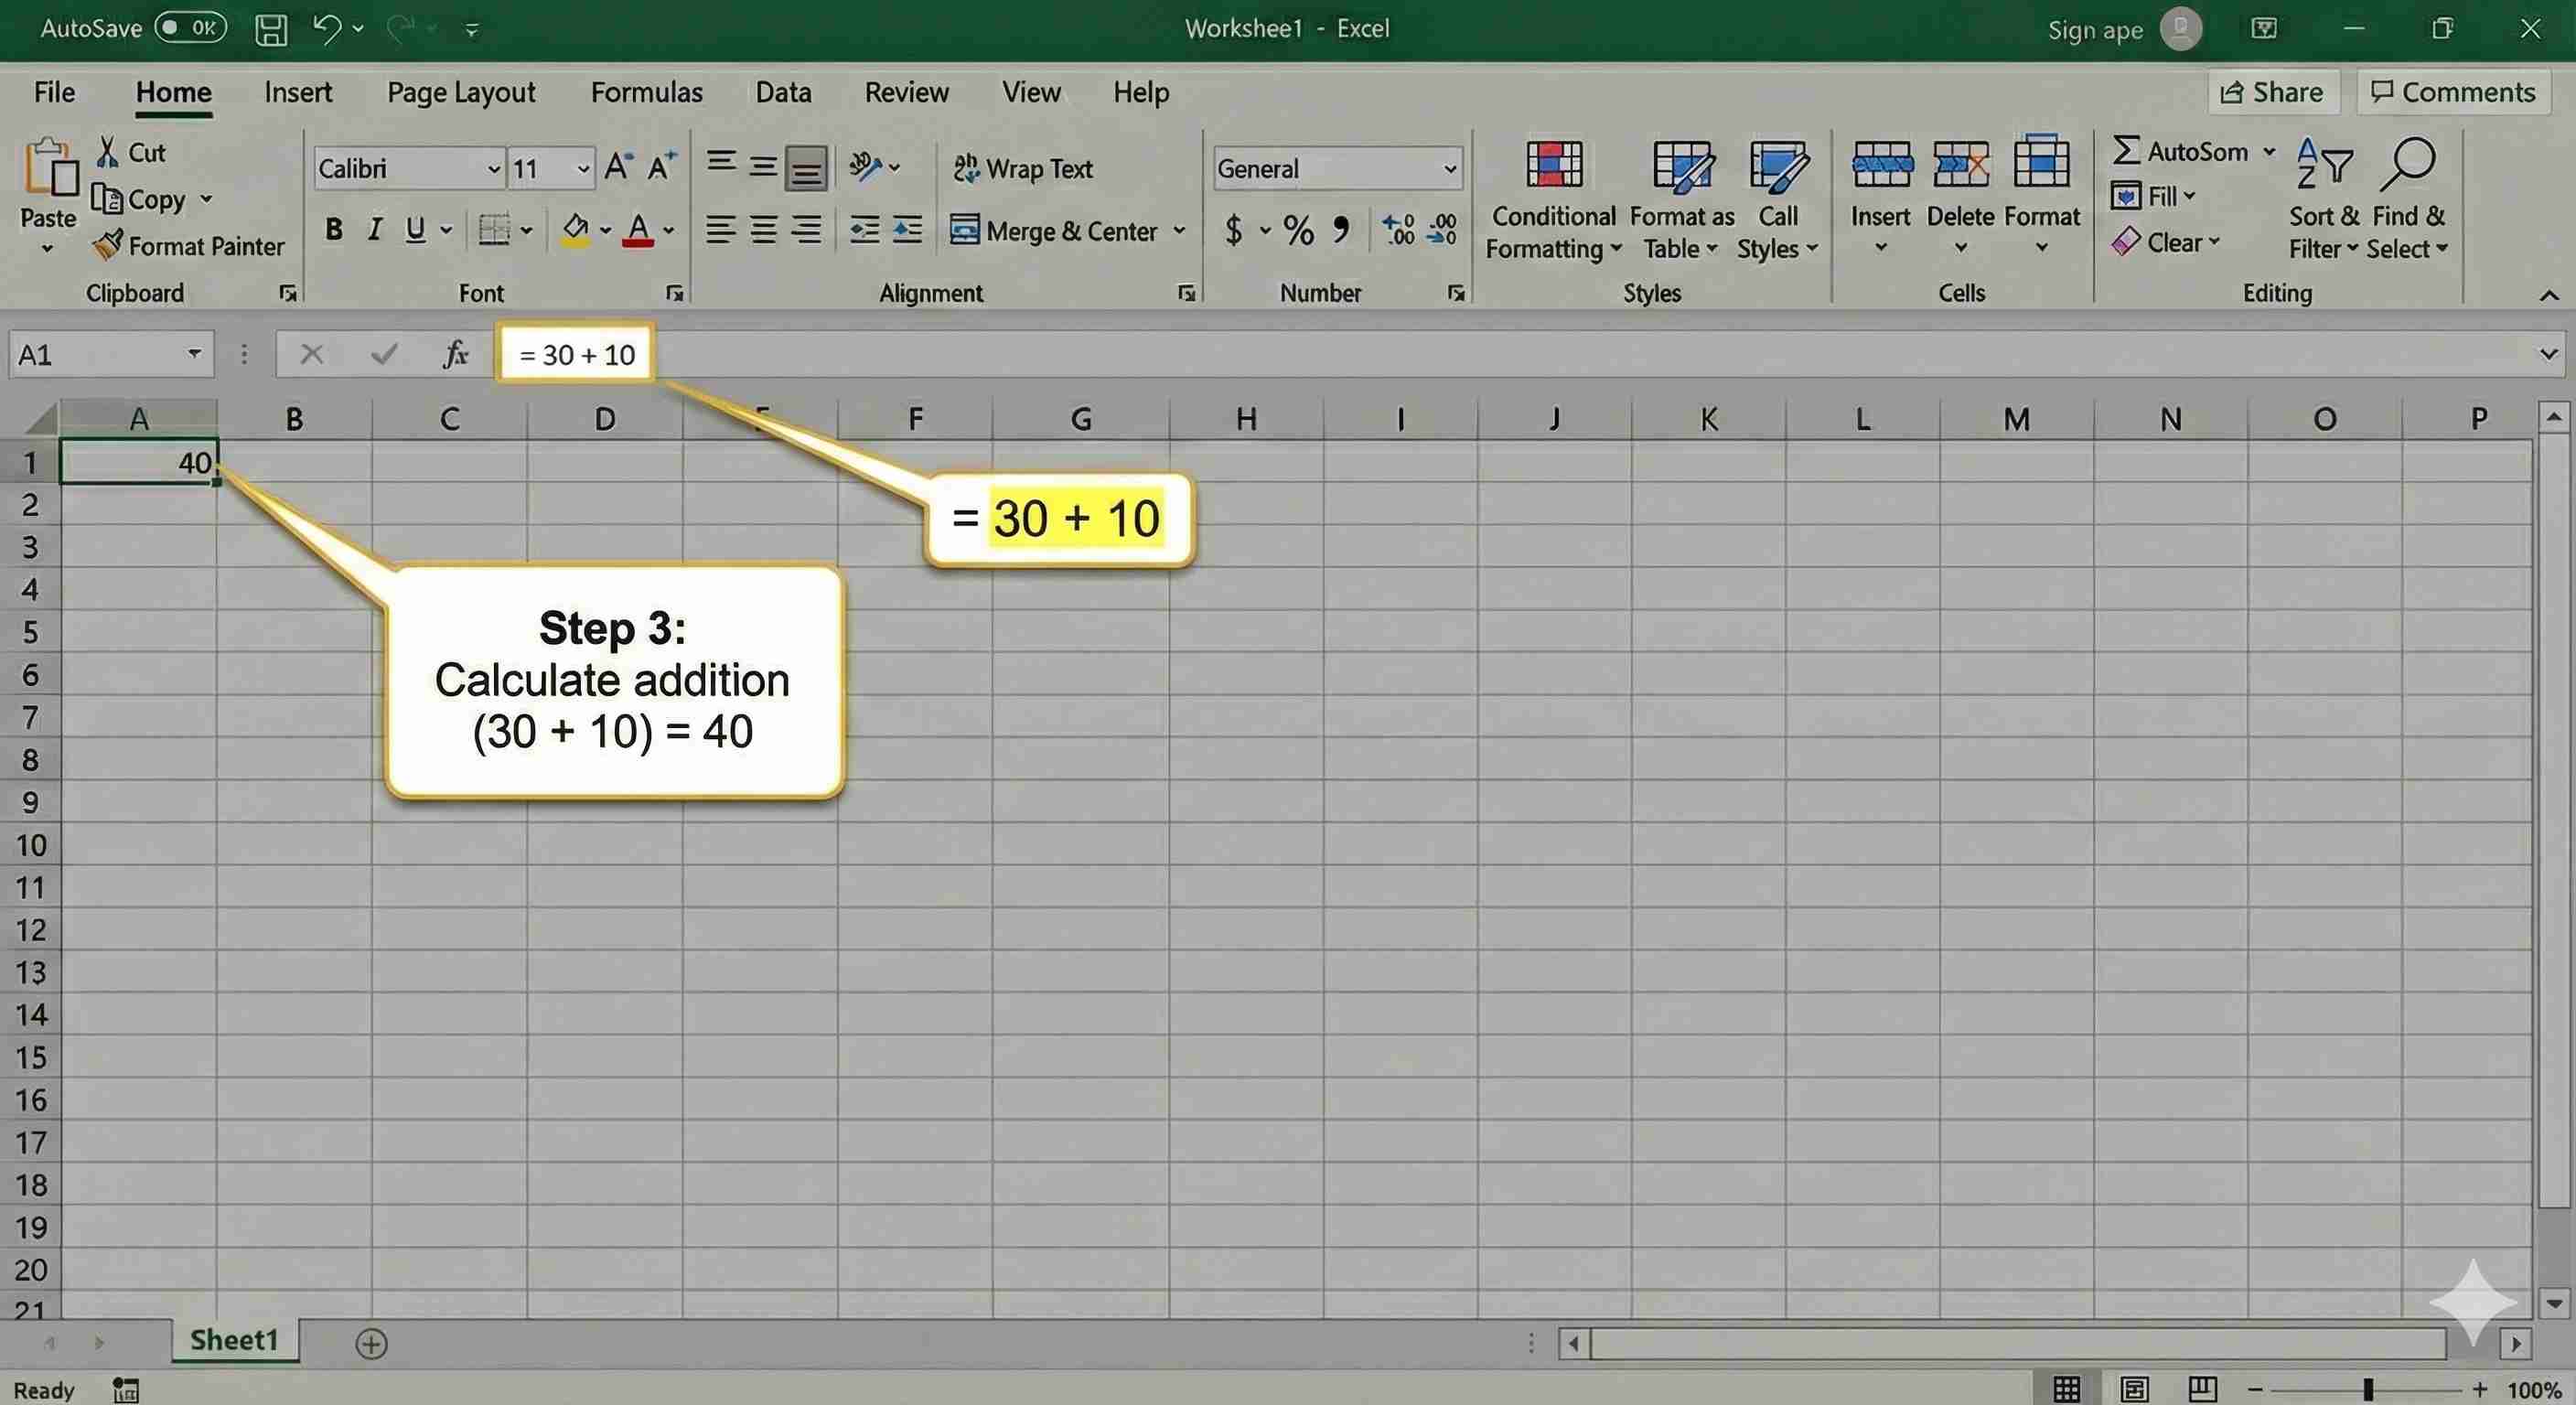Select the Format Painter tool

coord(189,245)
